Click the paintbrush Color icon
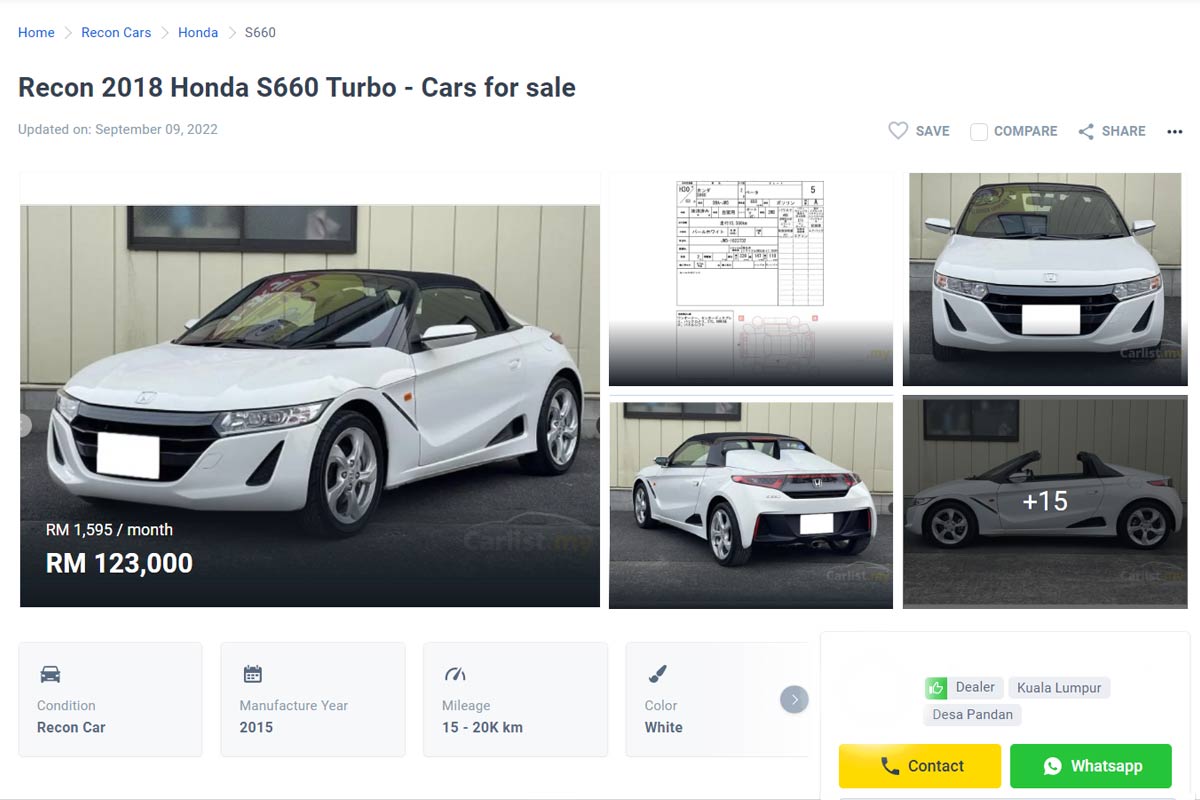This screenshot has width=1200, height=800. [x=657, y=674]
